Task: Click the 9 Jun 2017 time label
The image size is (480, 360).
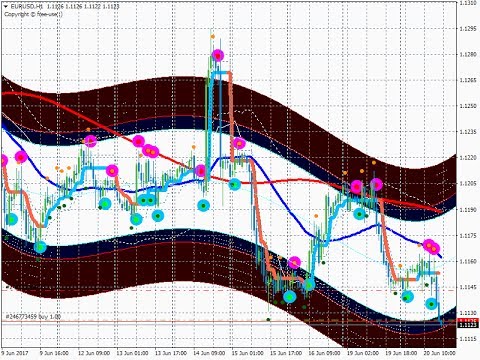Action: [15, 353]
